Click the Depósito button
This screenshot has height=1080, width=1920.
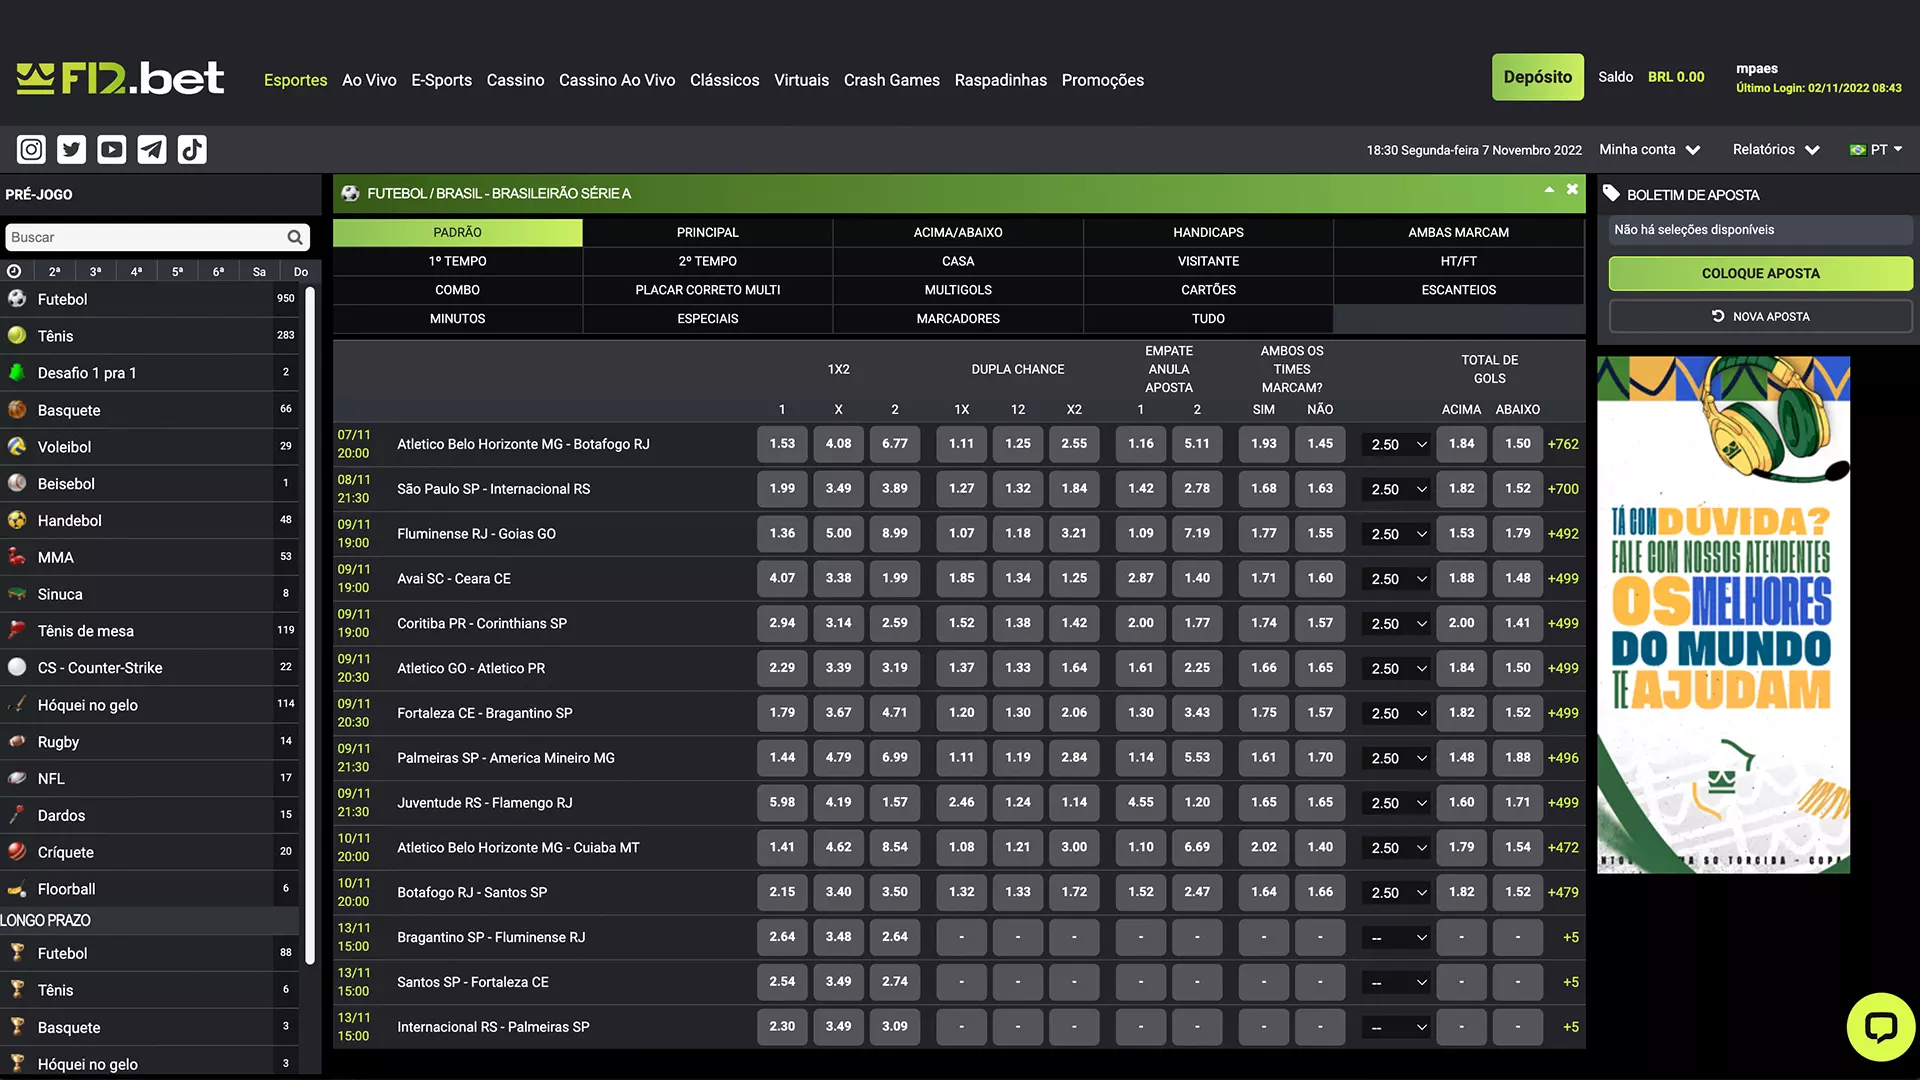click(x=1537, y=77)
